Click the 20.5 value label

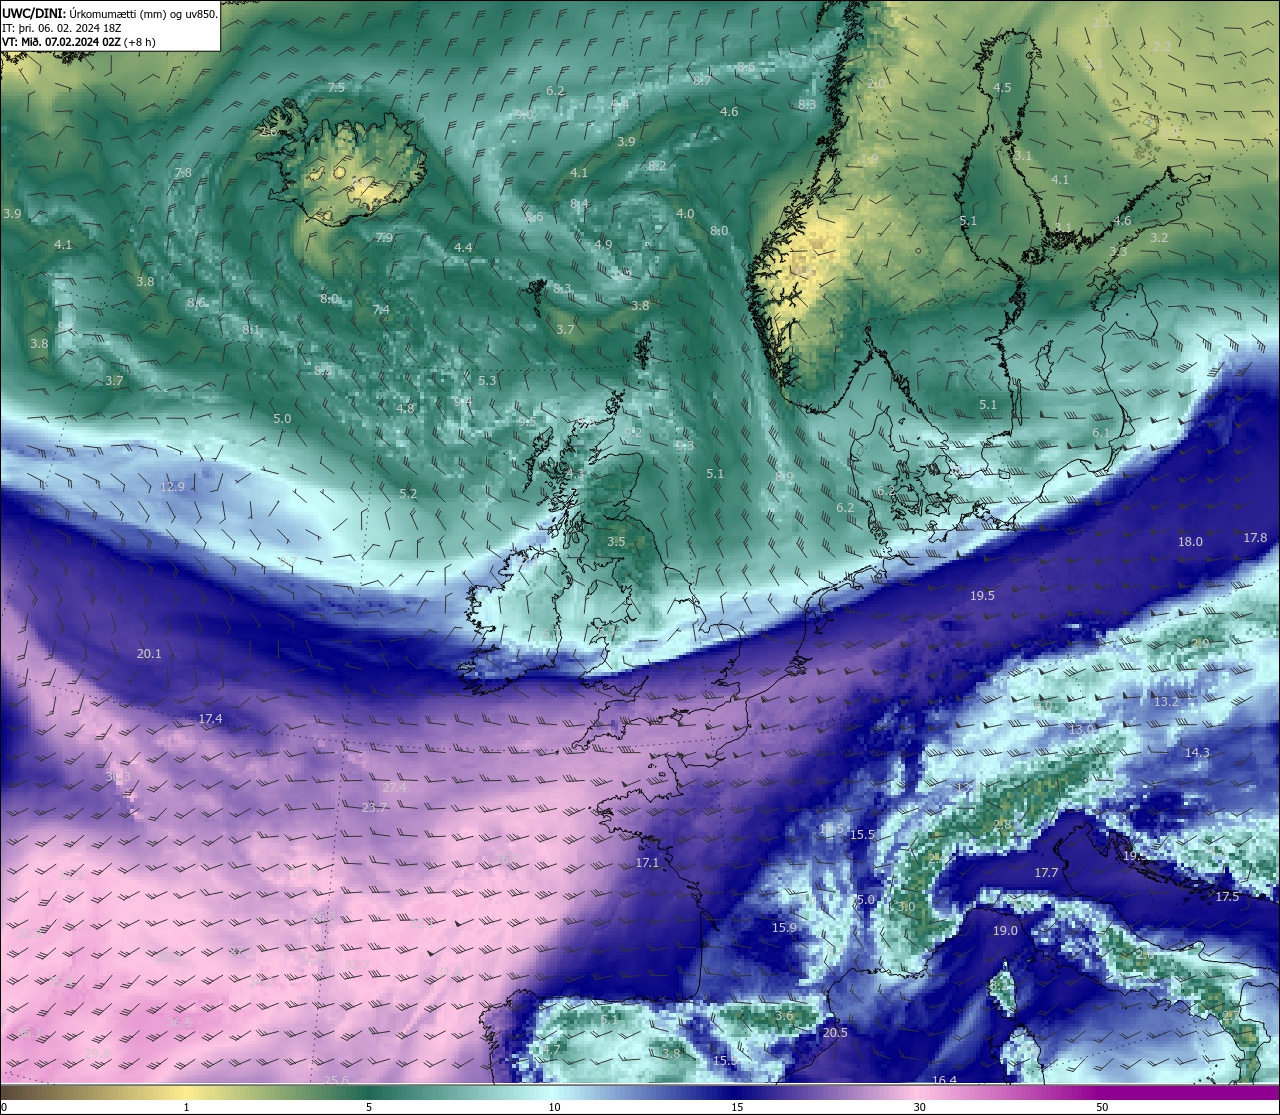click(x=835, y=1032)
